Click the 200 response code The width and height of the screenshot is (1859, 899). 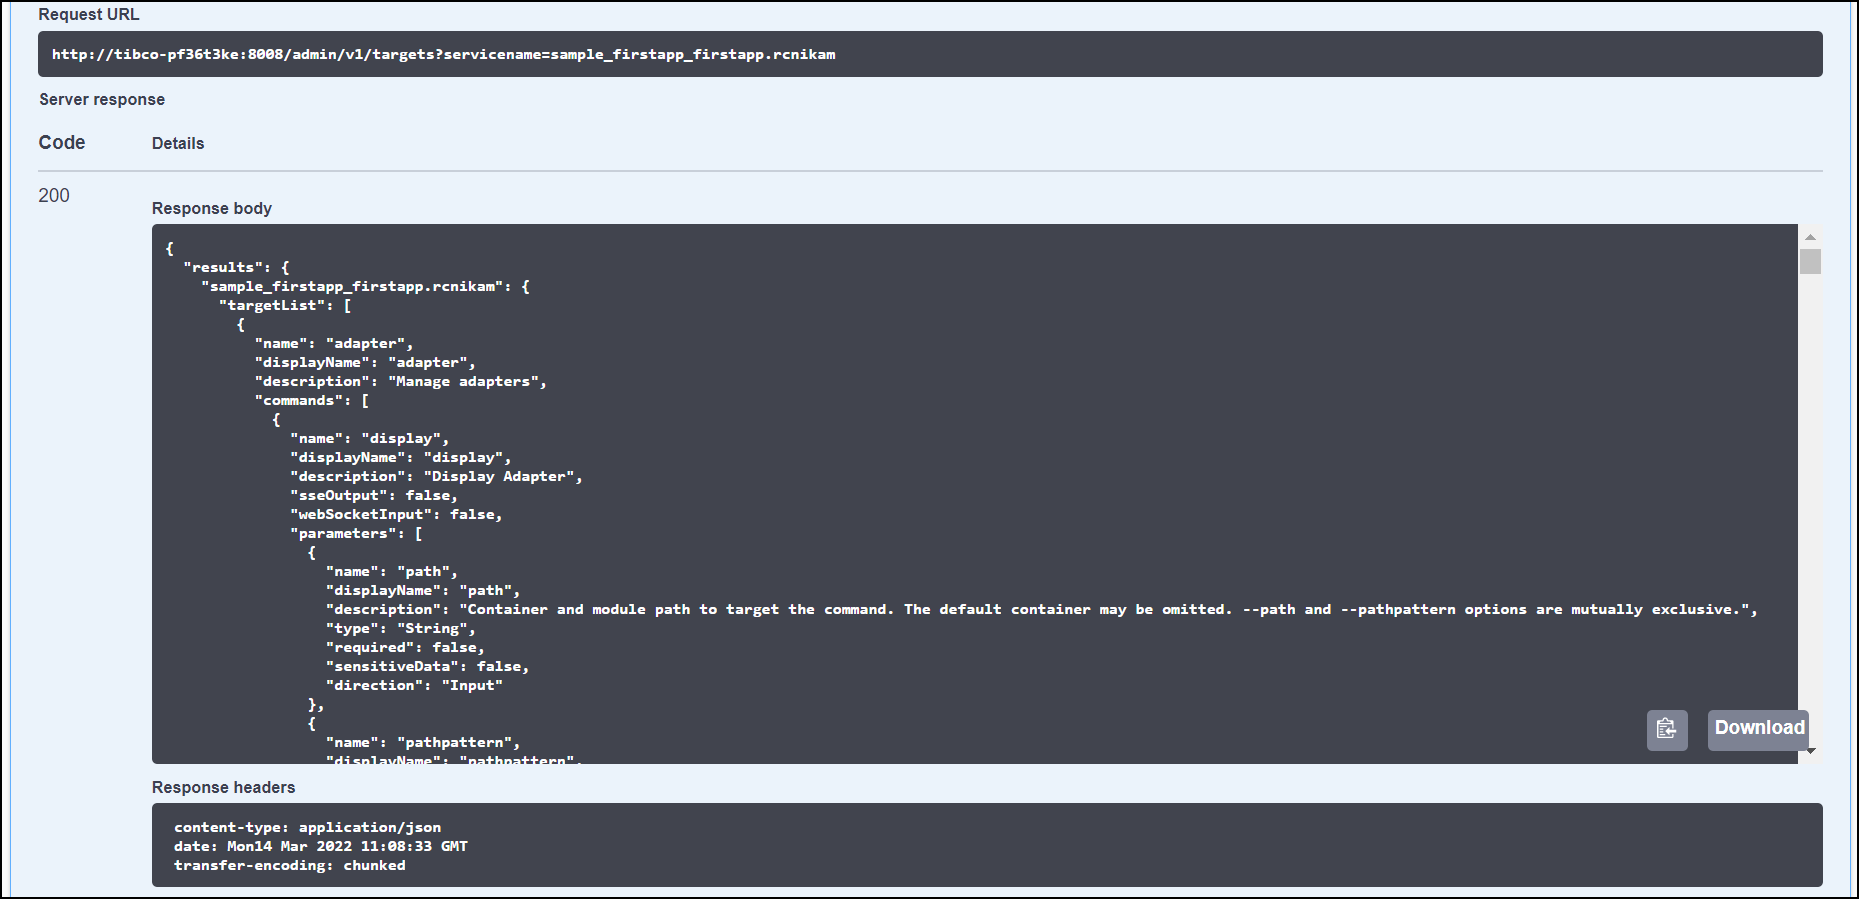pyautogui.click(x=54, y=196)
